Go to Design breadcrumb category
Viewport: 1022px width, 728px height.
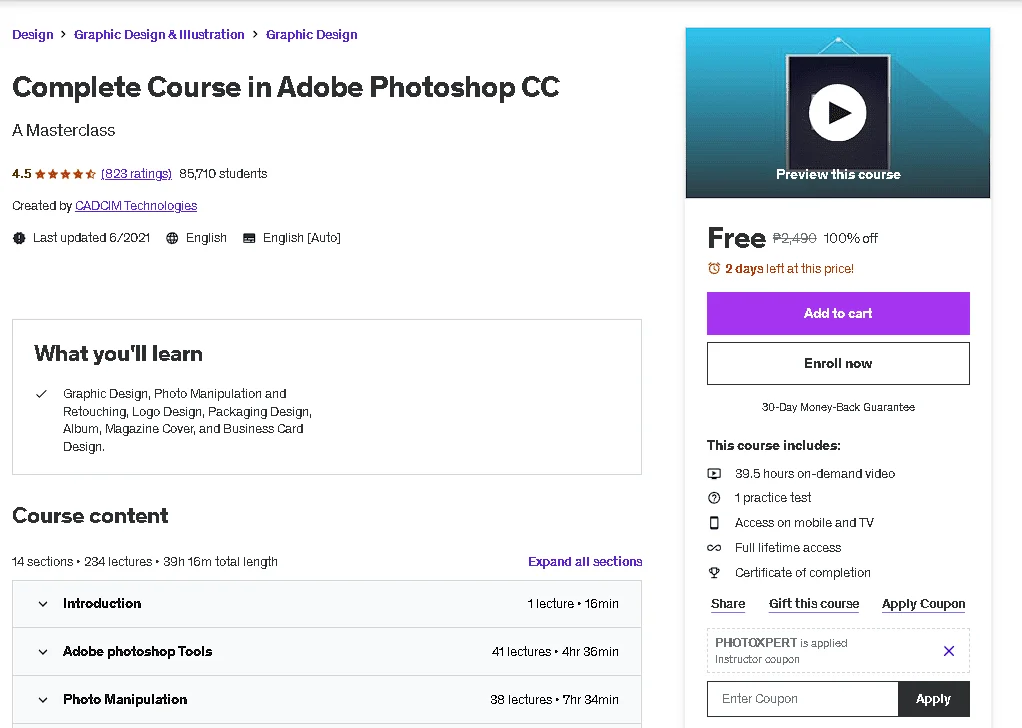pos(33,35)
